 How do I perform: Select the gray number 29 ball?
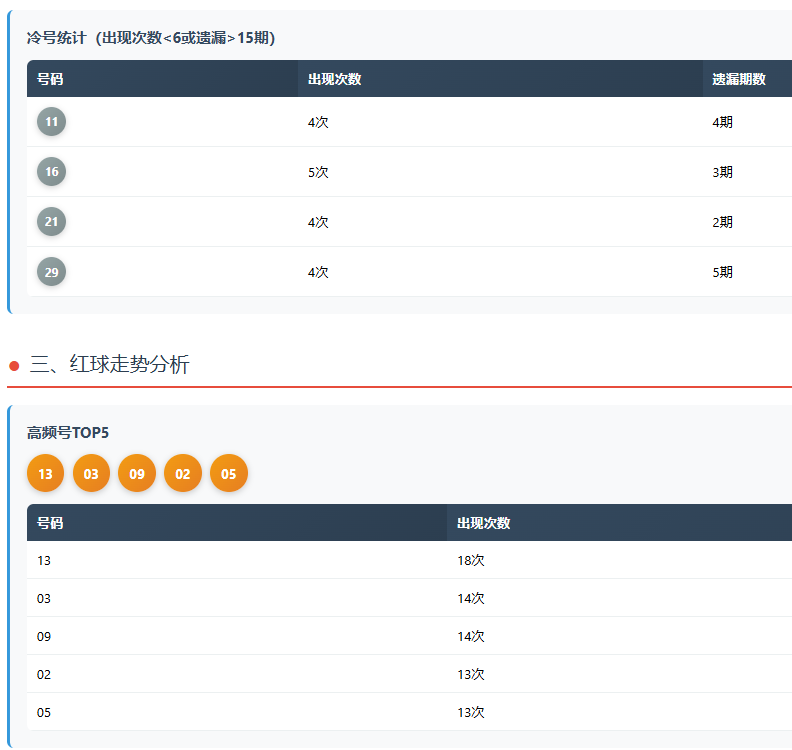point(51,272)
